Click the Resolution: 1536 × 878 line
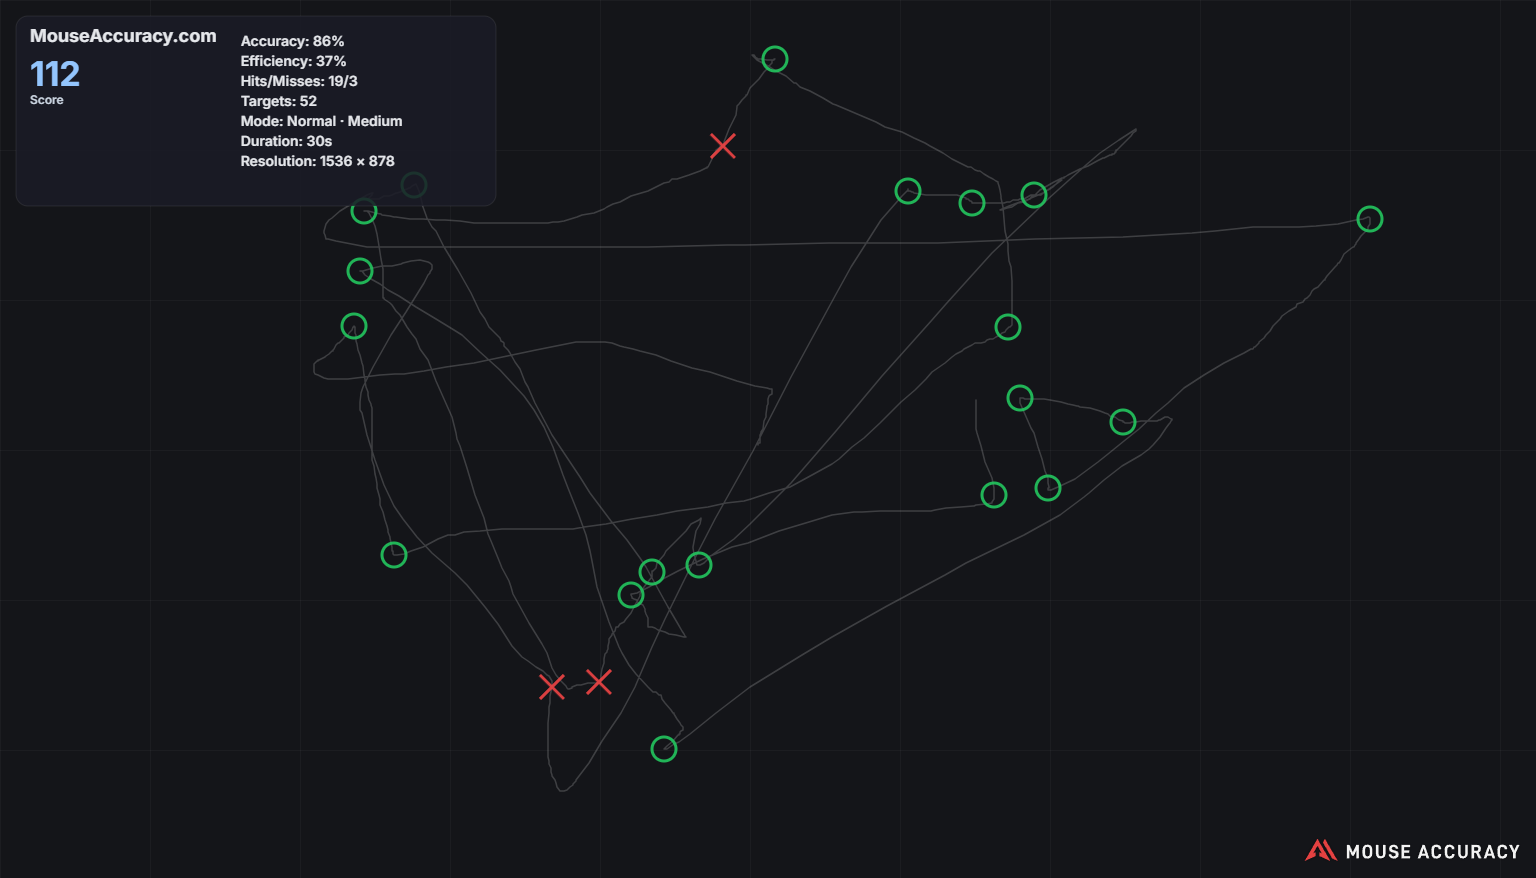Image resolution: width=1536 pixels, height=878 pixels. pos(317,161)
